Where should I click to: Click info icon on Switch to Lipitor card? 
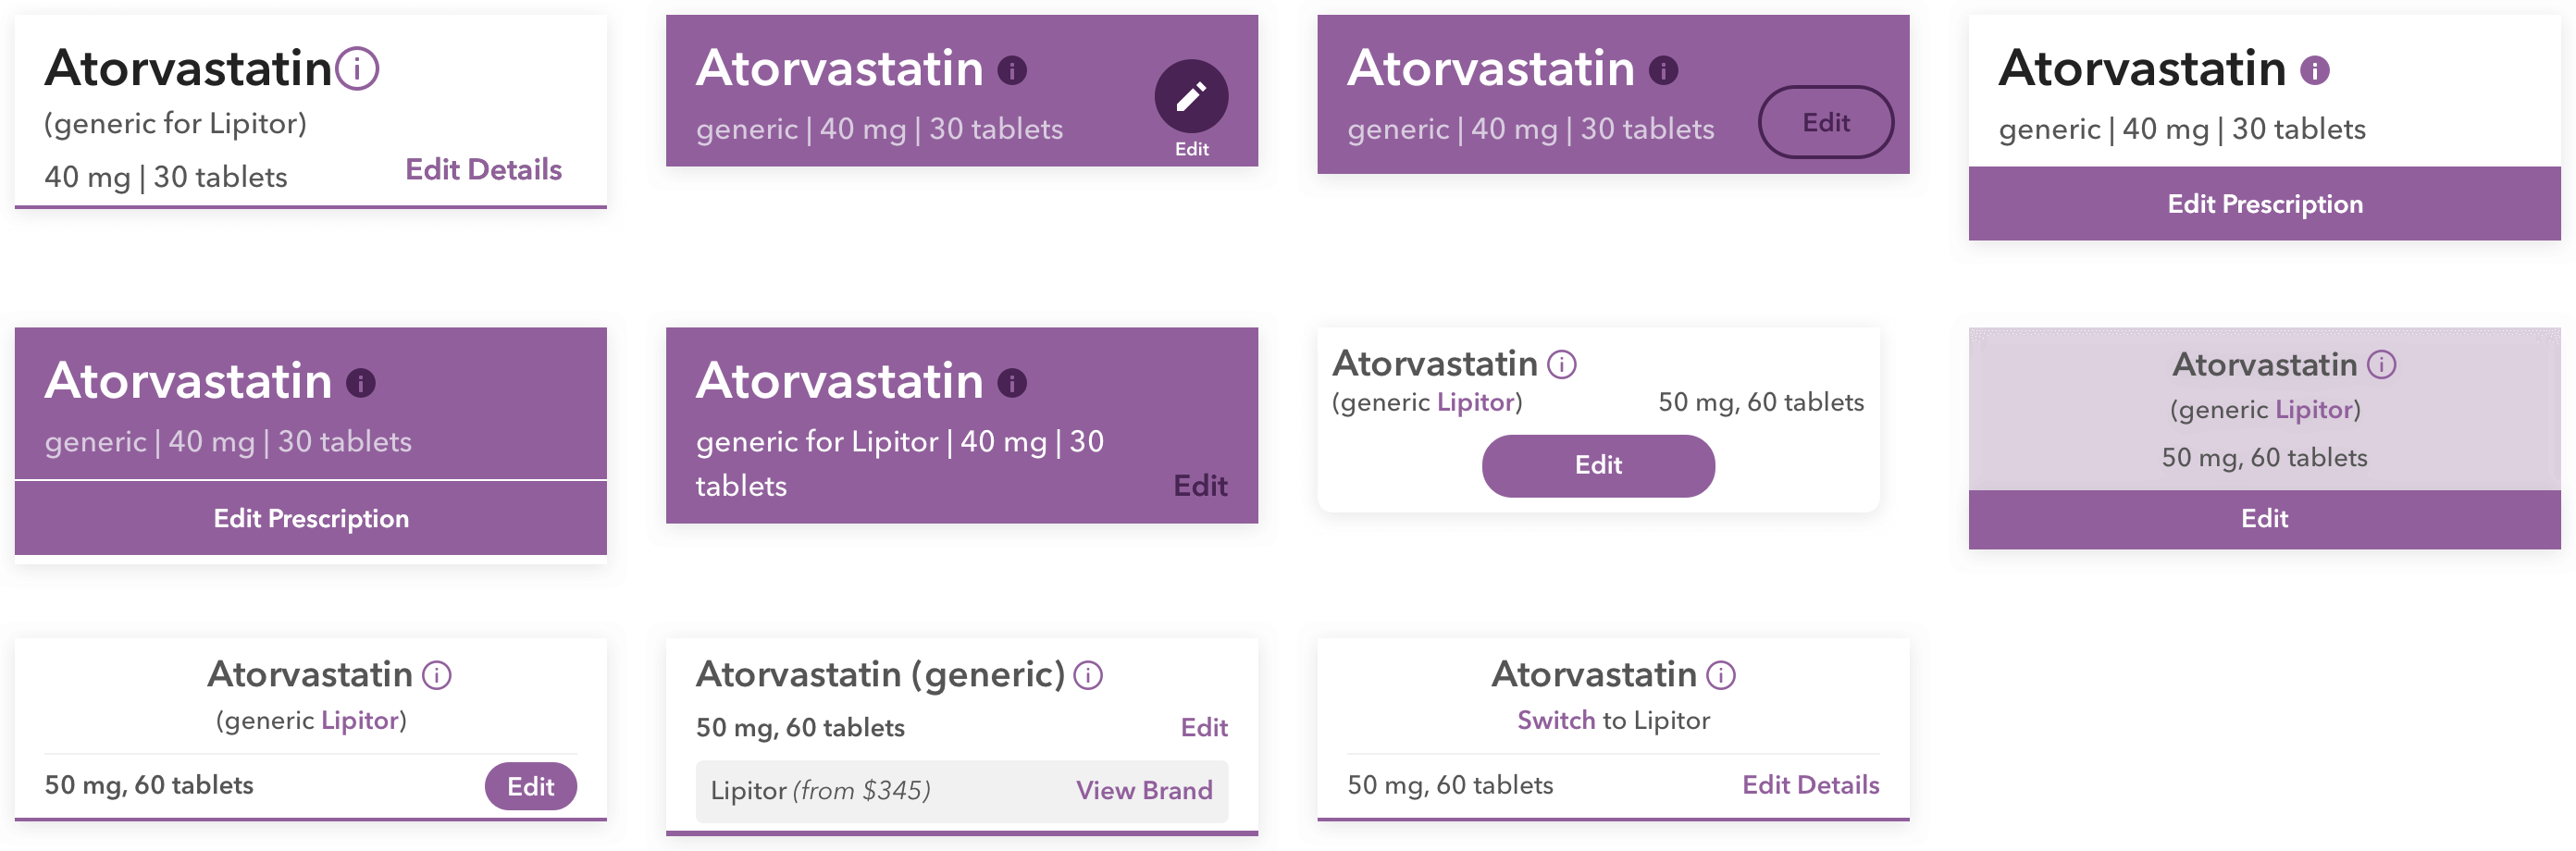click(x=1720, y=676)
